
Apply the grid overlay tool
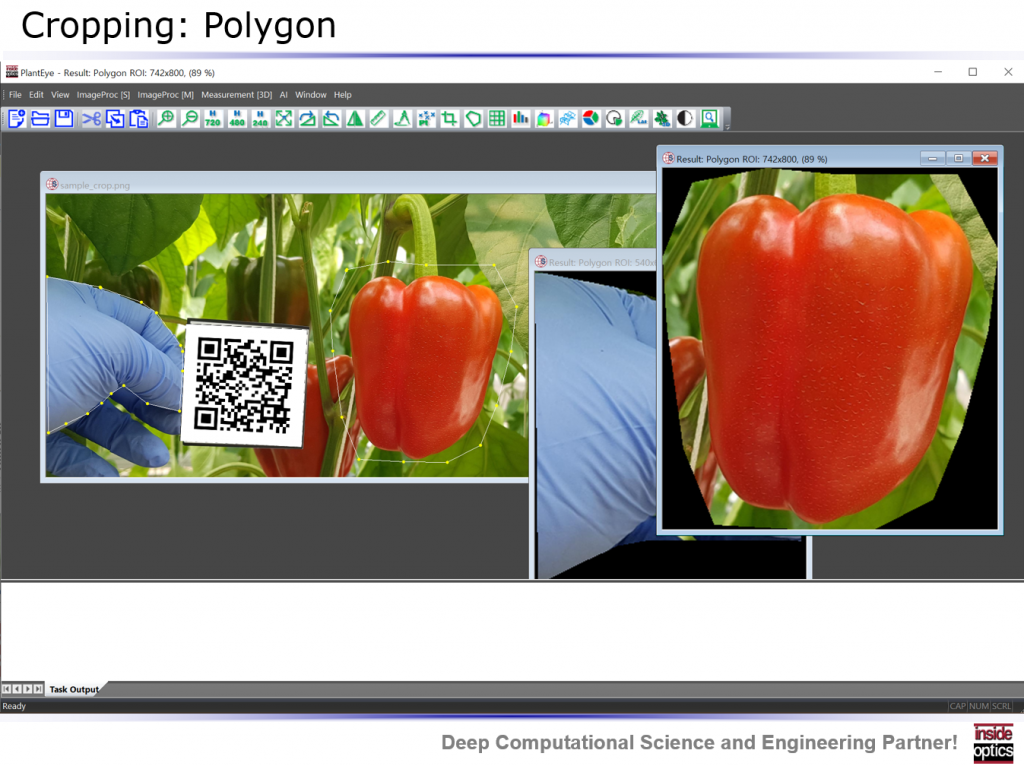[495, 118]
